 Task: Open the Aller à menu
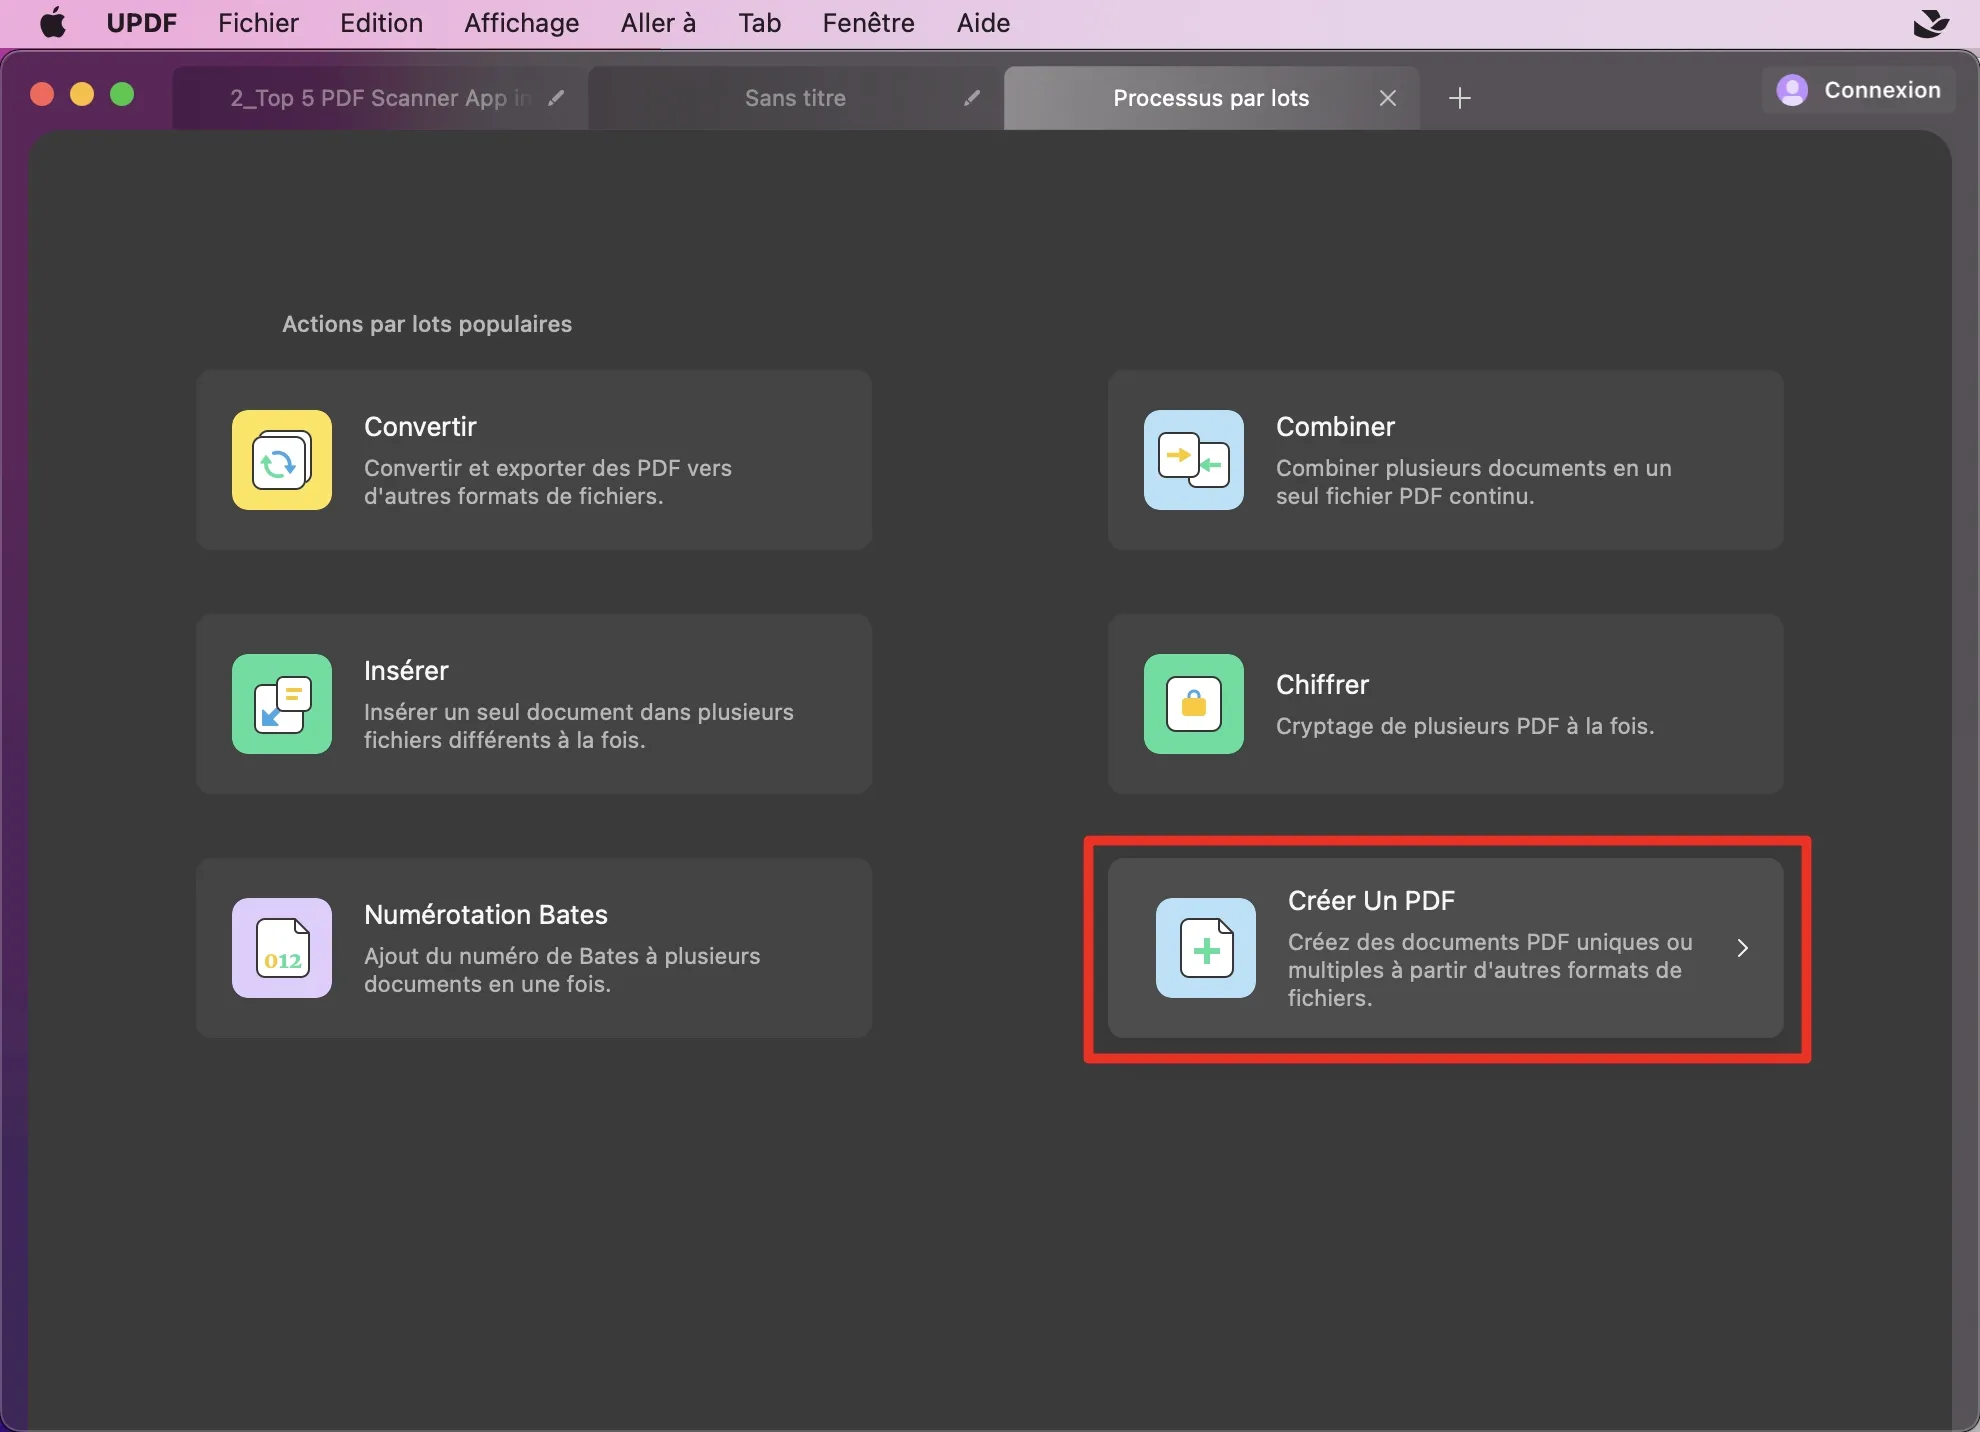click(x=658, y=23)
